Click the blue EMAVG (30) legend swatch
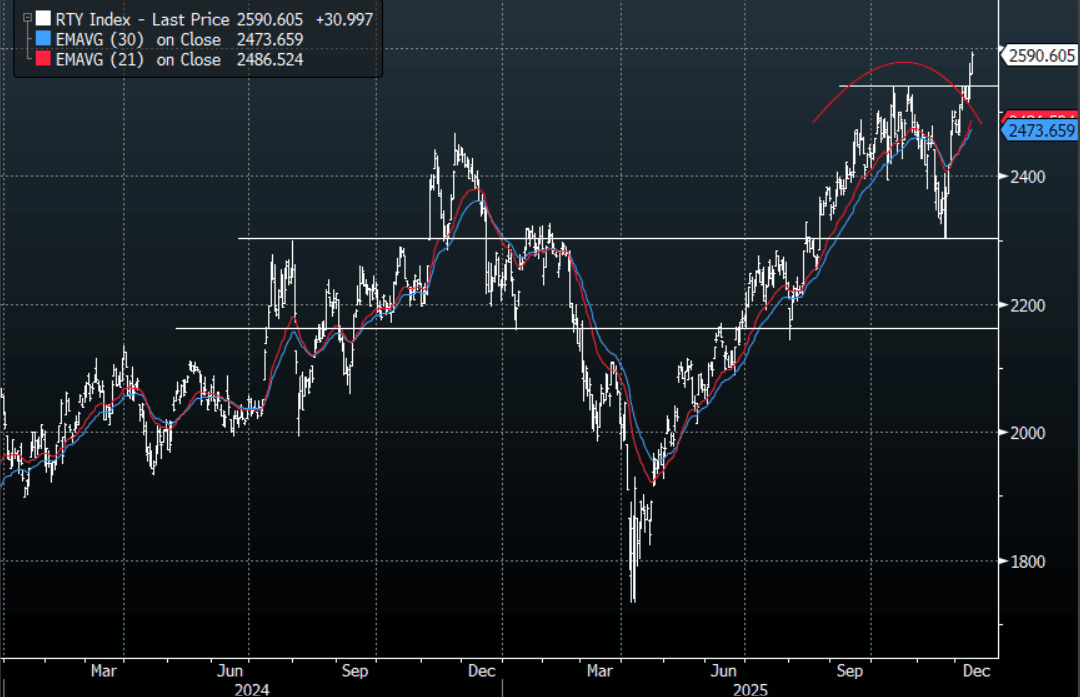 point(41,40)
